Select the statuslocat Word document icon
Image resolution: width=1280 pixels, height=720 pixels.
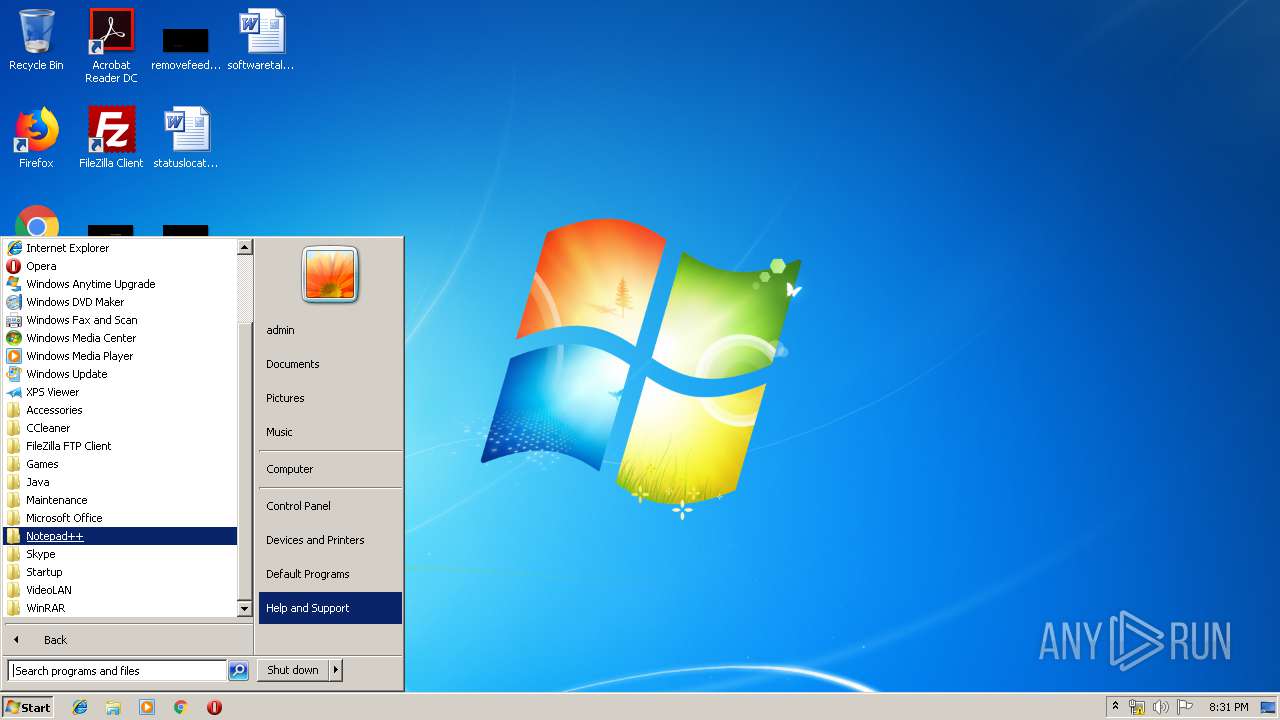click(x=186, y=138)
